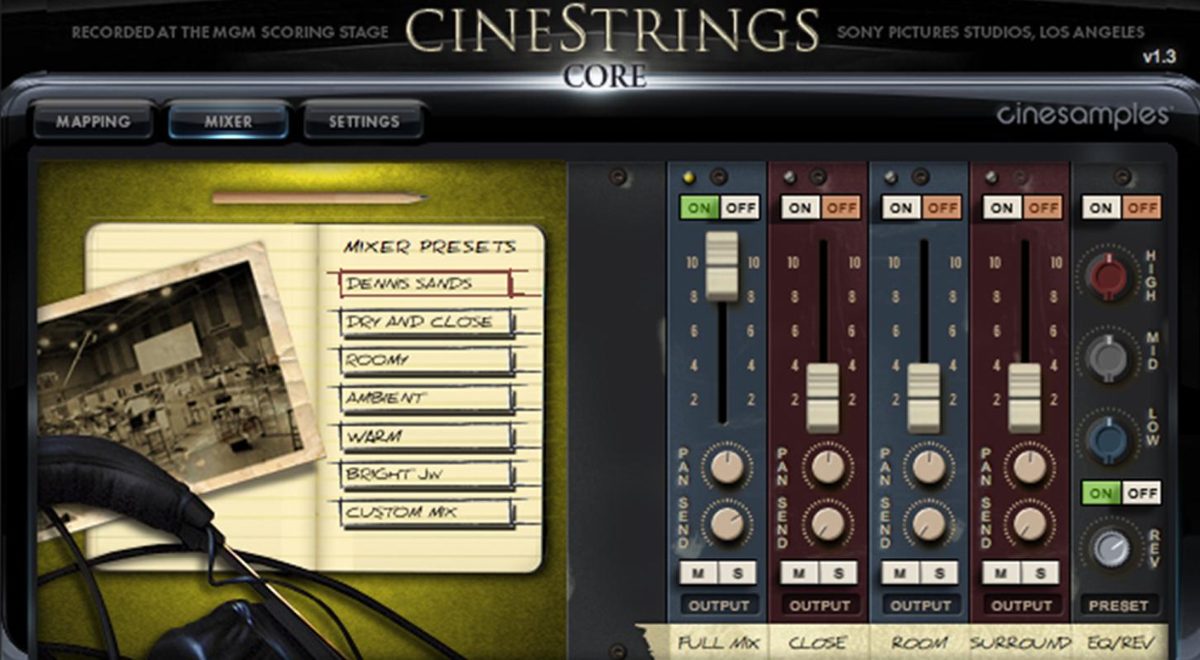Viewport: 1200px width, 660px height.
Task: Choose the Bright JW preset
Action: coord(427,474)
